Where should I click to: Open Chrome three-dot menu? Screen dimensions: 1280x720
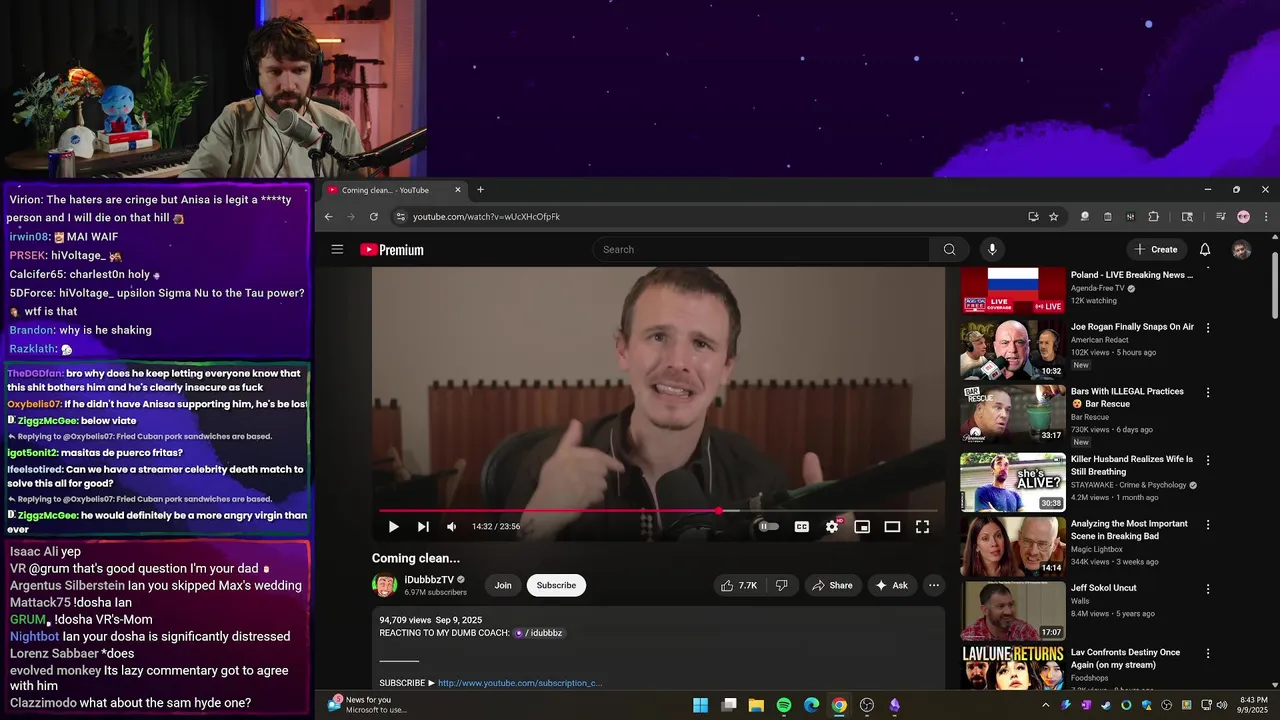[x=1265, y=216]
